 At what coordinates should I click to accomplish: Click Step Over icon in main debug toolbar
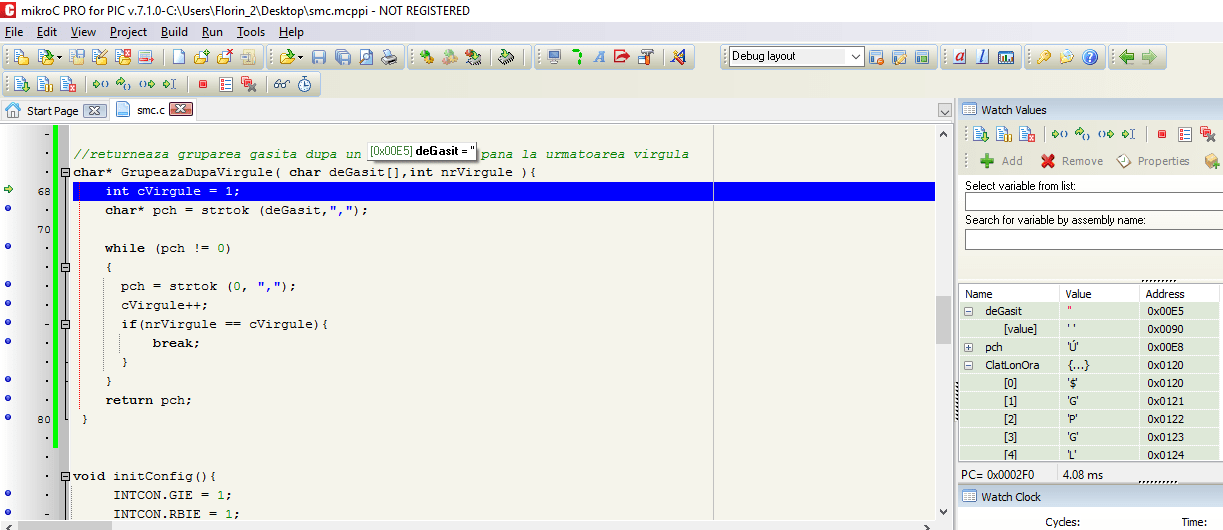point(123,85)
